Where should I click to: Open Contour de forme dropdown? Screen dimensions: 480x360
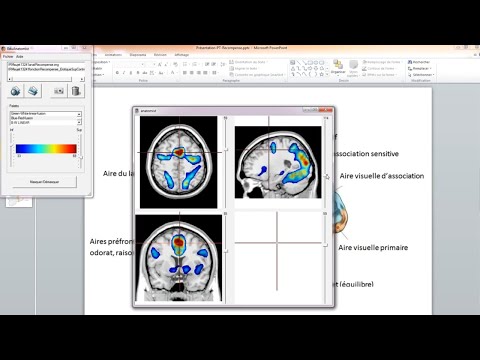pyautogui.click(x=379, y=68)
